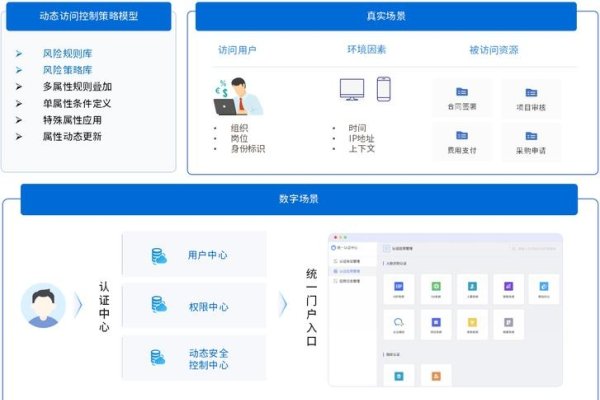Select the 属性动态更新 list item
Image resolution: width=600 pixels, height=400 pixels.
coord(72,137)
